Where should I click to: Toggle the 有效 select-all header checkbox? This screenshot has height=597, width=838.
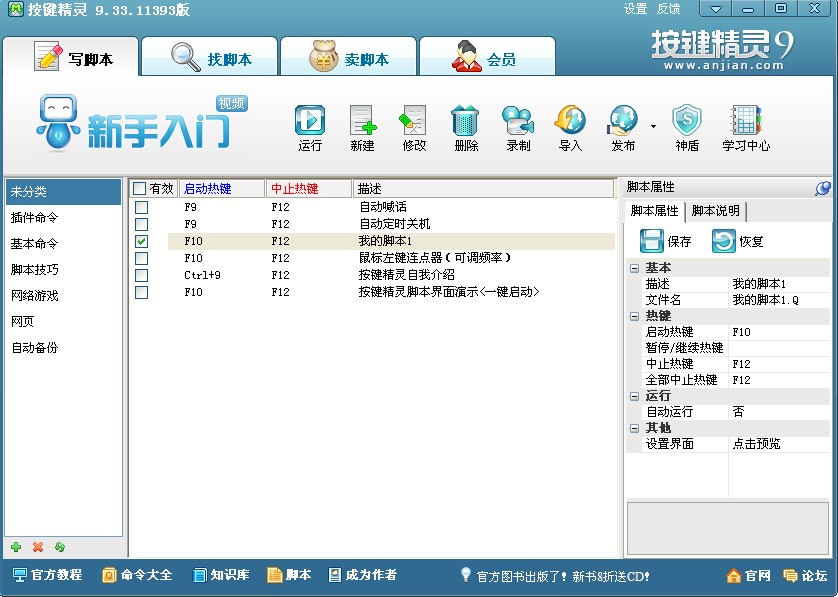140,189
